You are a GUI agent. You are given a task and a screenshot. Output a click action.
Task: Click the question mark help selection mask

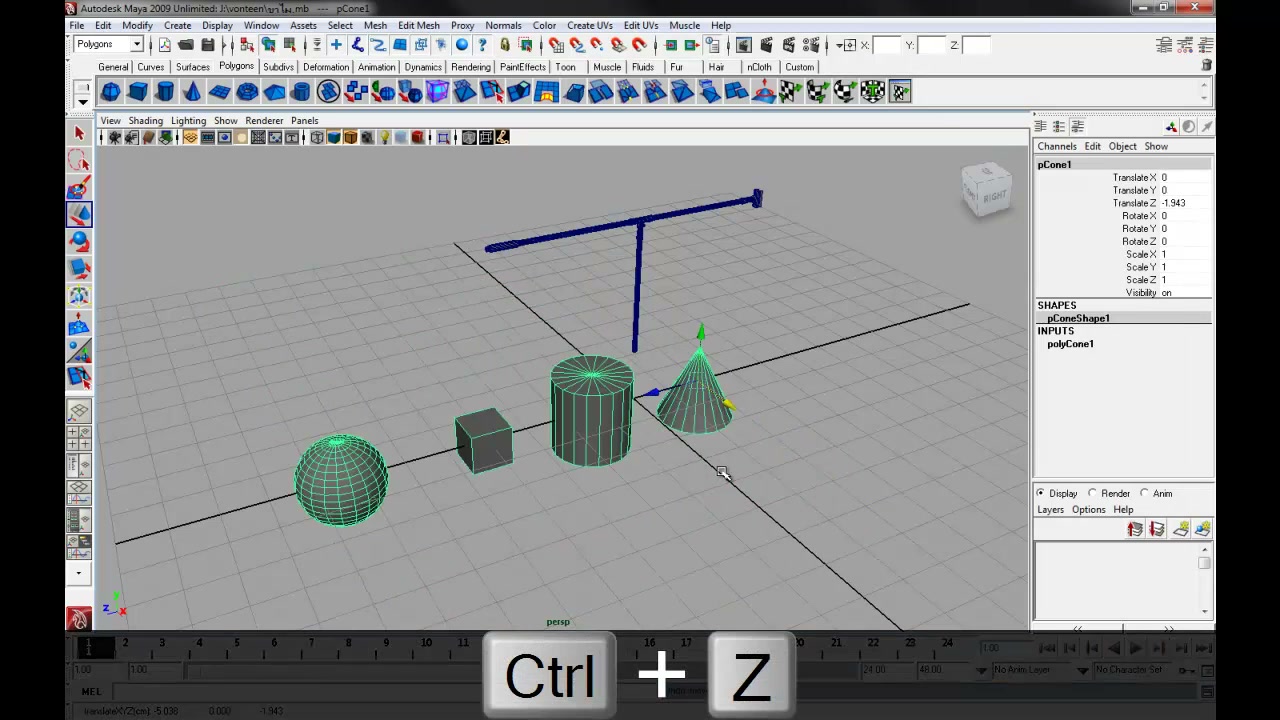click(483, 45)
